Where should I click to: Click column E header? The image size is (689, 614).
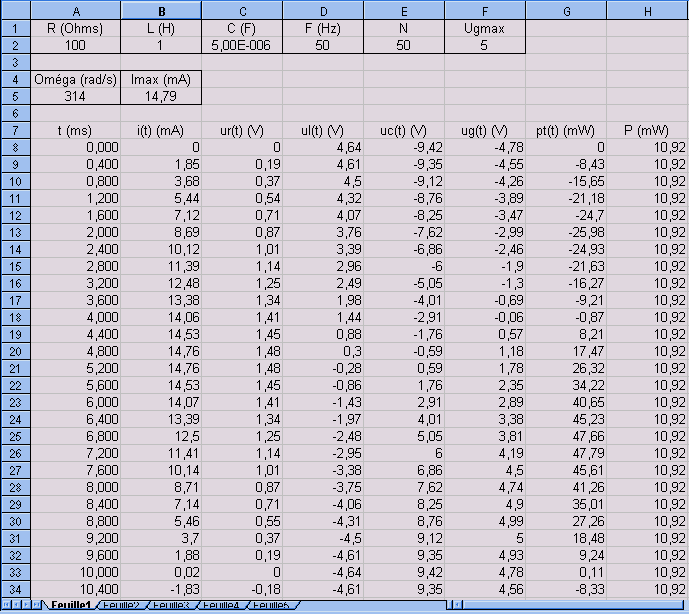point(404,10)
